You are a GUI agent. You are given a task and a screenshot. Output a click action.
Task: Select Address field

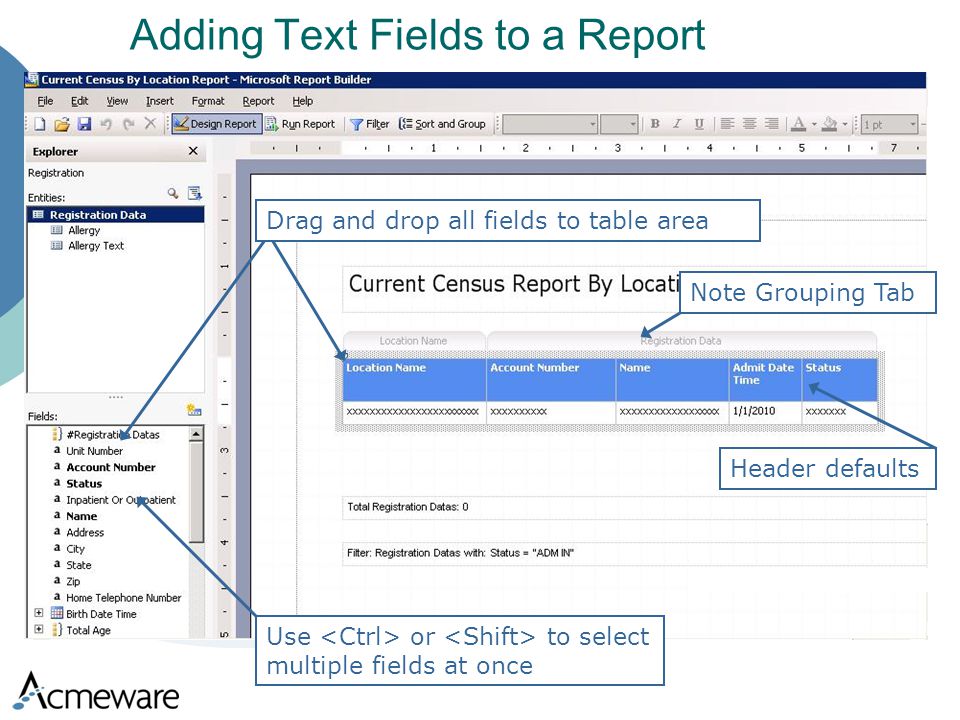(84, 533)
